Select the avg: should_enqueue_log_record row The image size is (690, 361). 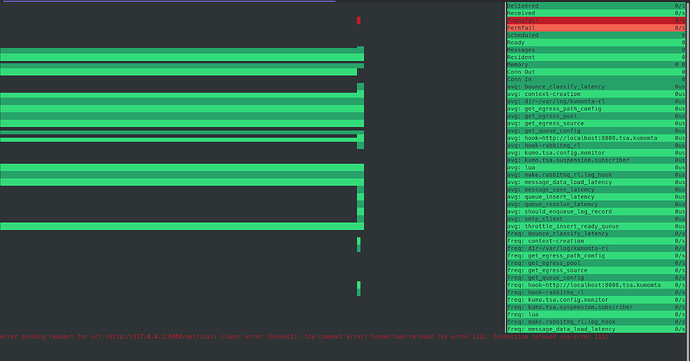[x=596, y=211]
